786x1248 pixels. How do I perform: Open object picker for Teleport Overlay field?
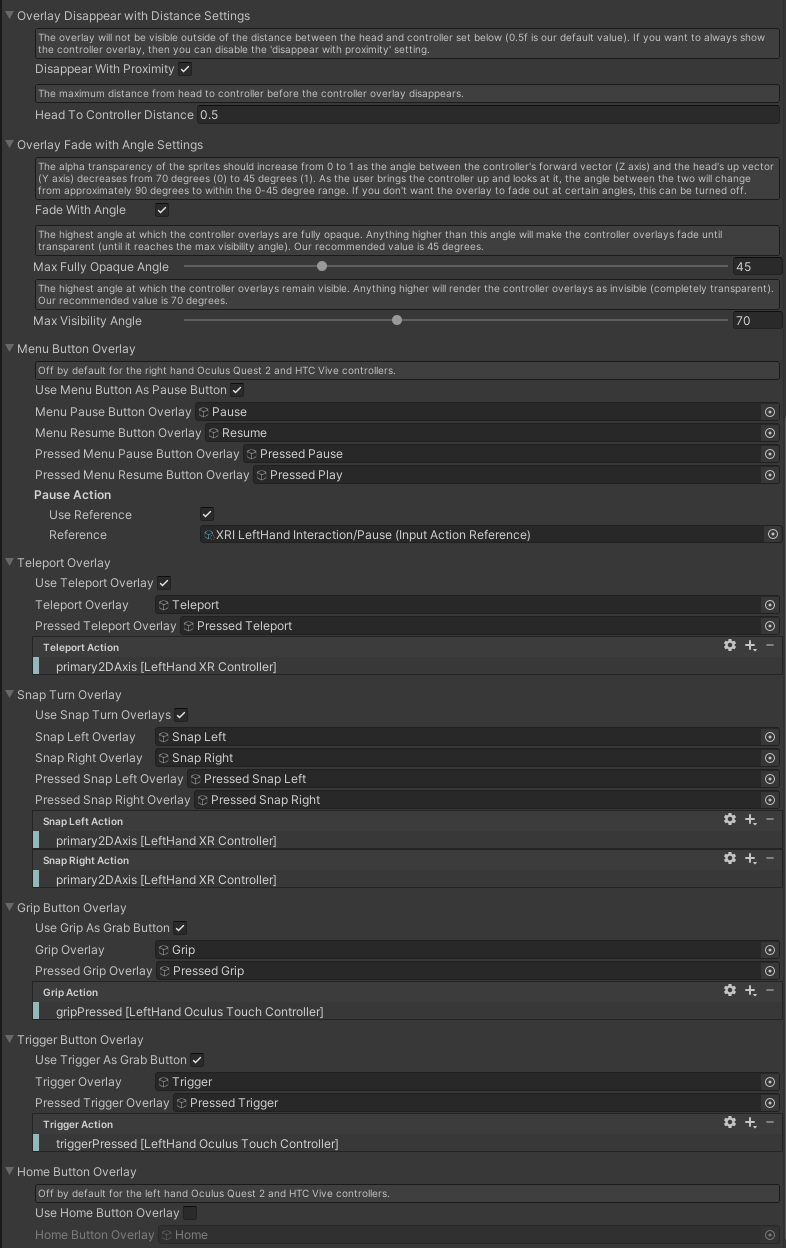coord(770,605)
